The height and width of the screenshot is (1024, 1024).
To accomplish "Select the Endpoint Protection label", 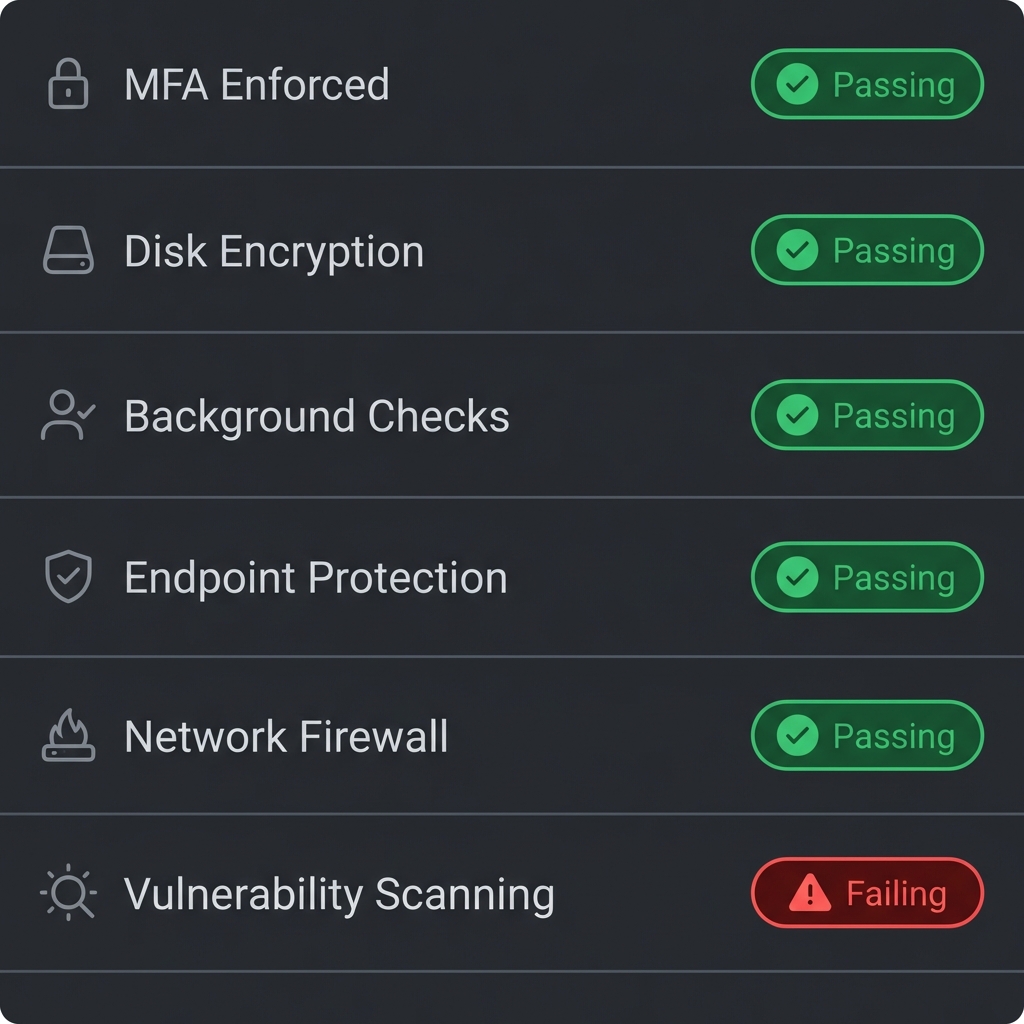I will [315, 578].
